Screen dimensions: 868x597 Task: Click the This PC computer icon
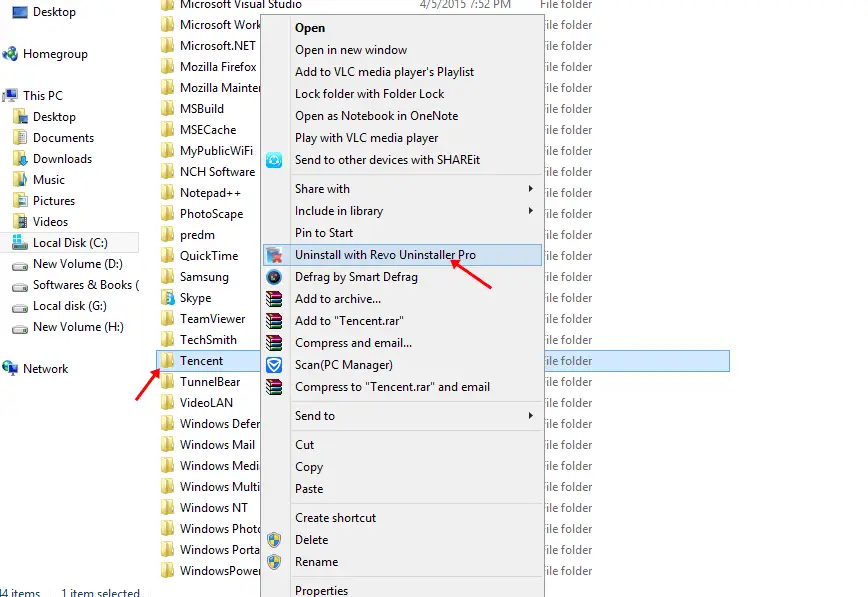10,95
